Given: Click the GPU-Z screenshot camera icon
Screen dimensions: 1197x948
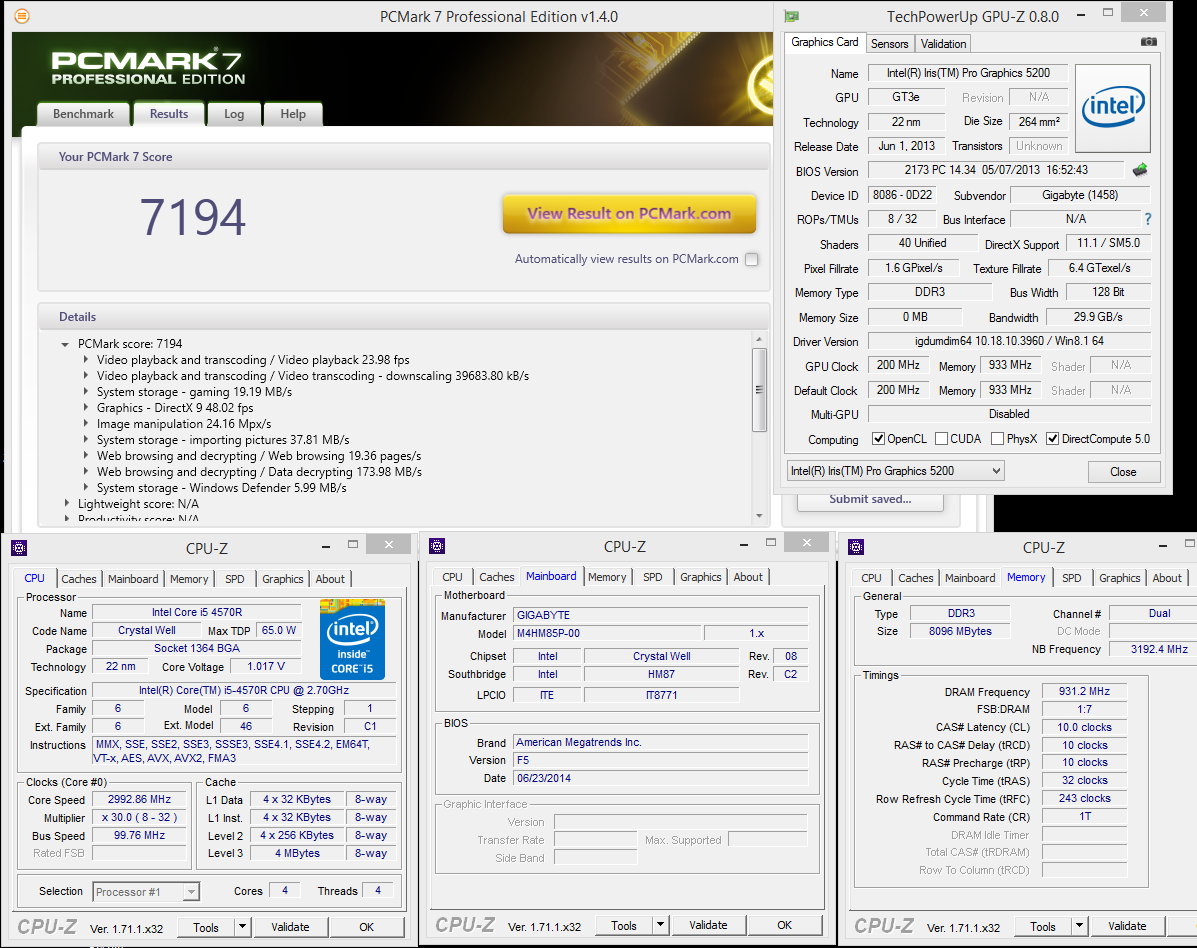Looking at the screenshot, I should point(1148,42).
